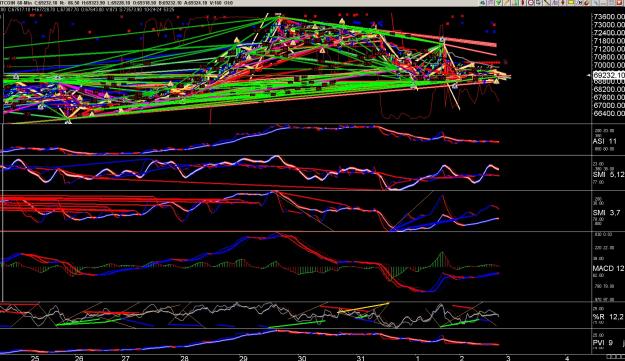Image resolution: width=625 pixels, height=361 pixels.
Task: Click the 72400.00 price axis label
Action: (609, 33)
